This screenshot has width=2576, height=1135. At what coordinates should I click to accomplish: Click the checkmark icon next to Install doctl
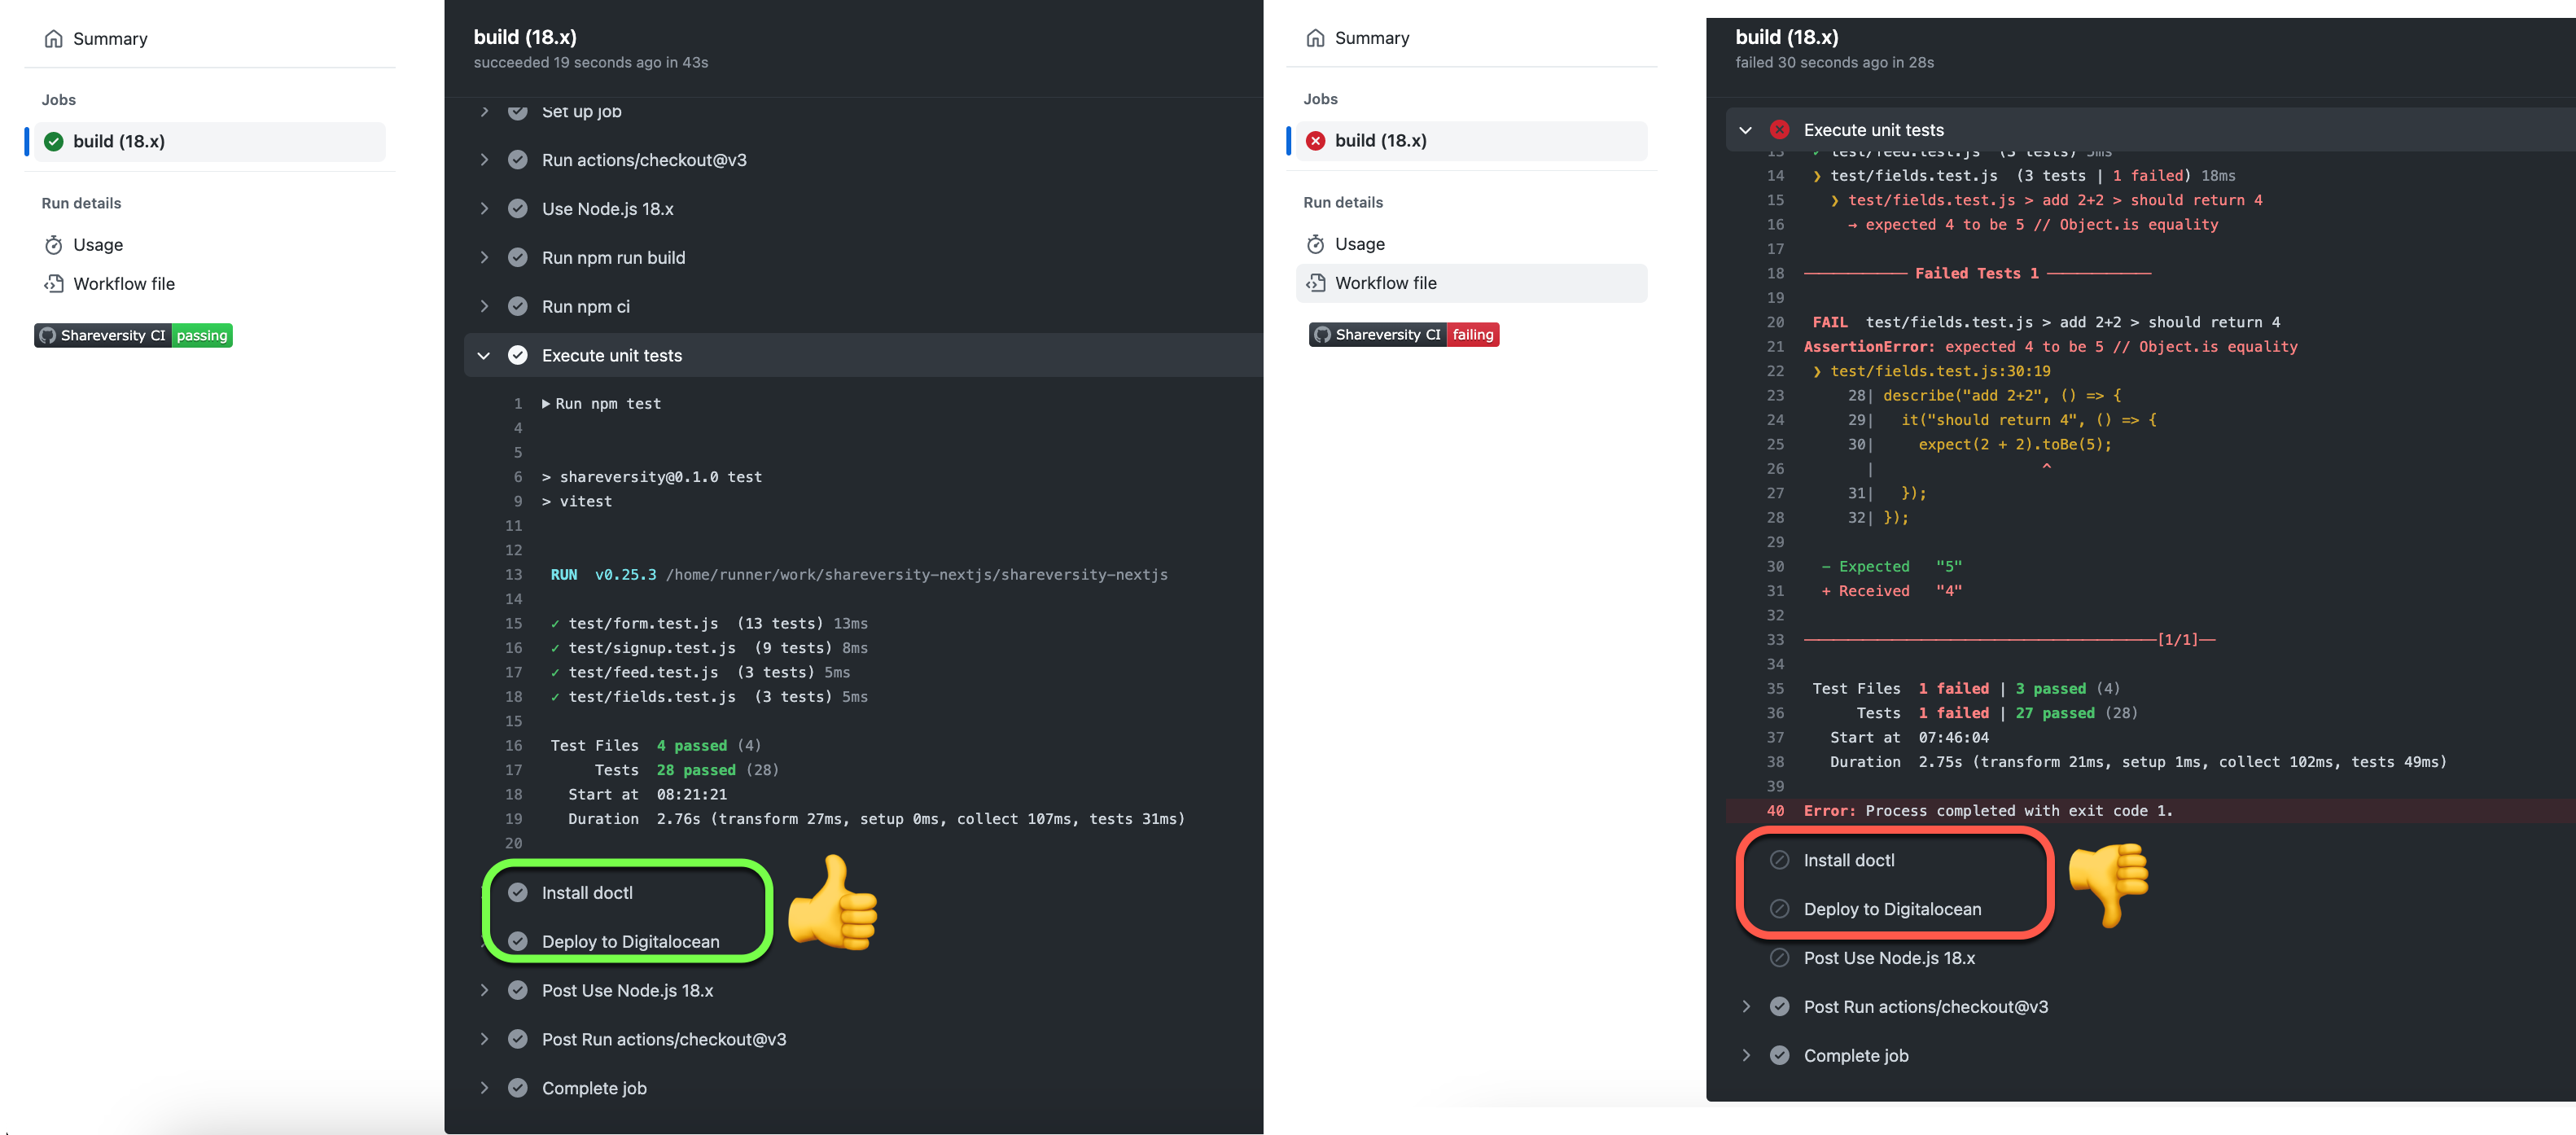[x=518, y=892]
